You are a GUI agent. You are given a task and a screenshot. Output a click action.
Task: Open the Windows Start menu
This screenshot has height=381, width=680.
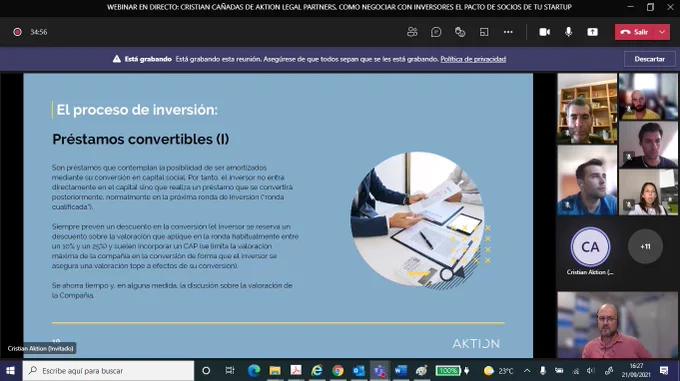[x=10, y=371]
